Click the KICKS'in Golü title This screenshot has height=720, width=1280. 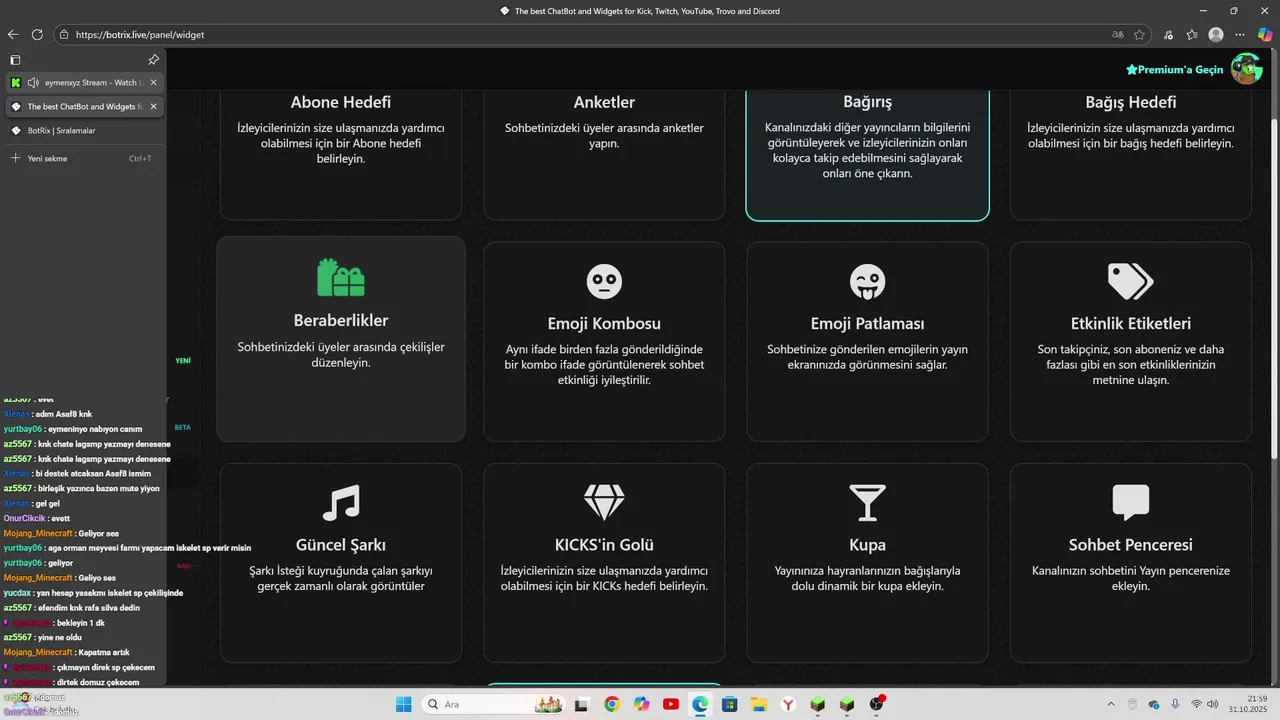604,546
